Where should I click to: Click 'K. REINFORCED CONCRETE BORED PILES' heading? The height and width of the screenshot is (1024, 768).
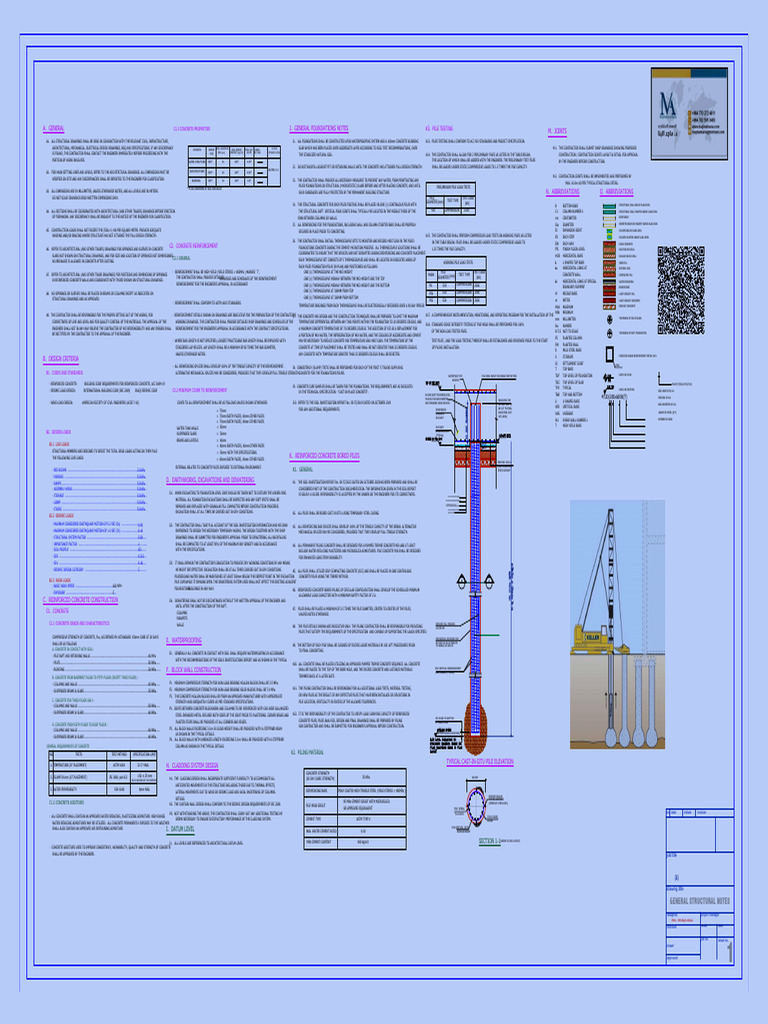325,455
